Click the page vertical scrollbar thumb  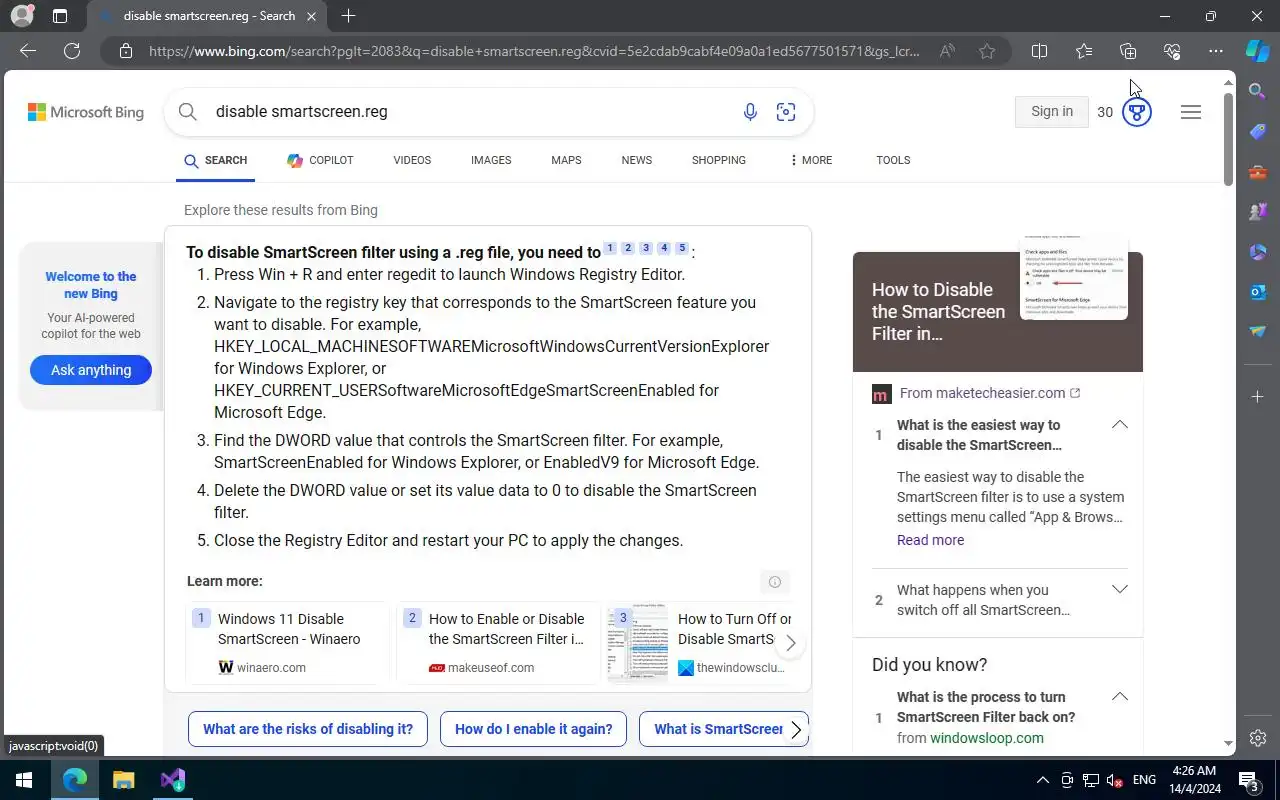(1228, 139)
